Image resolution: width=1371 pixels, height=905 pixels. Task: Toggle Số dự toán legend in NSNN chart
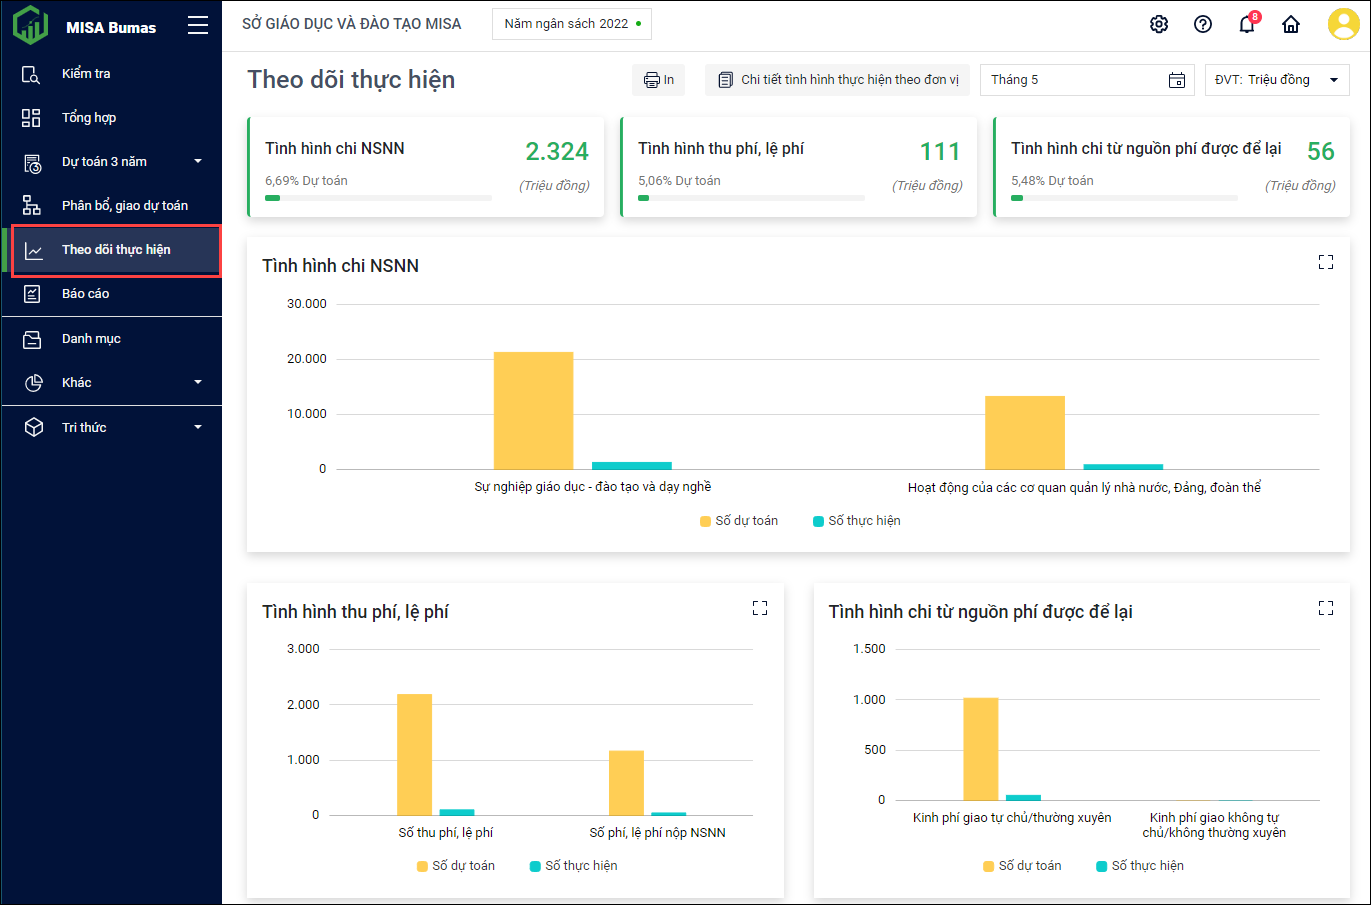[739, 521]
